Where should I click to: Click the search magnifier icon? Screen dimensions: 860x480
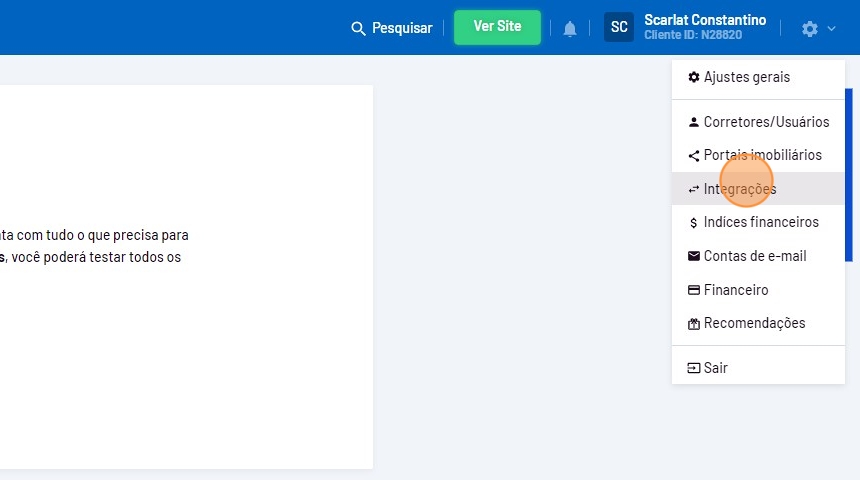click(359, 29)
